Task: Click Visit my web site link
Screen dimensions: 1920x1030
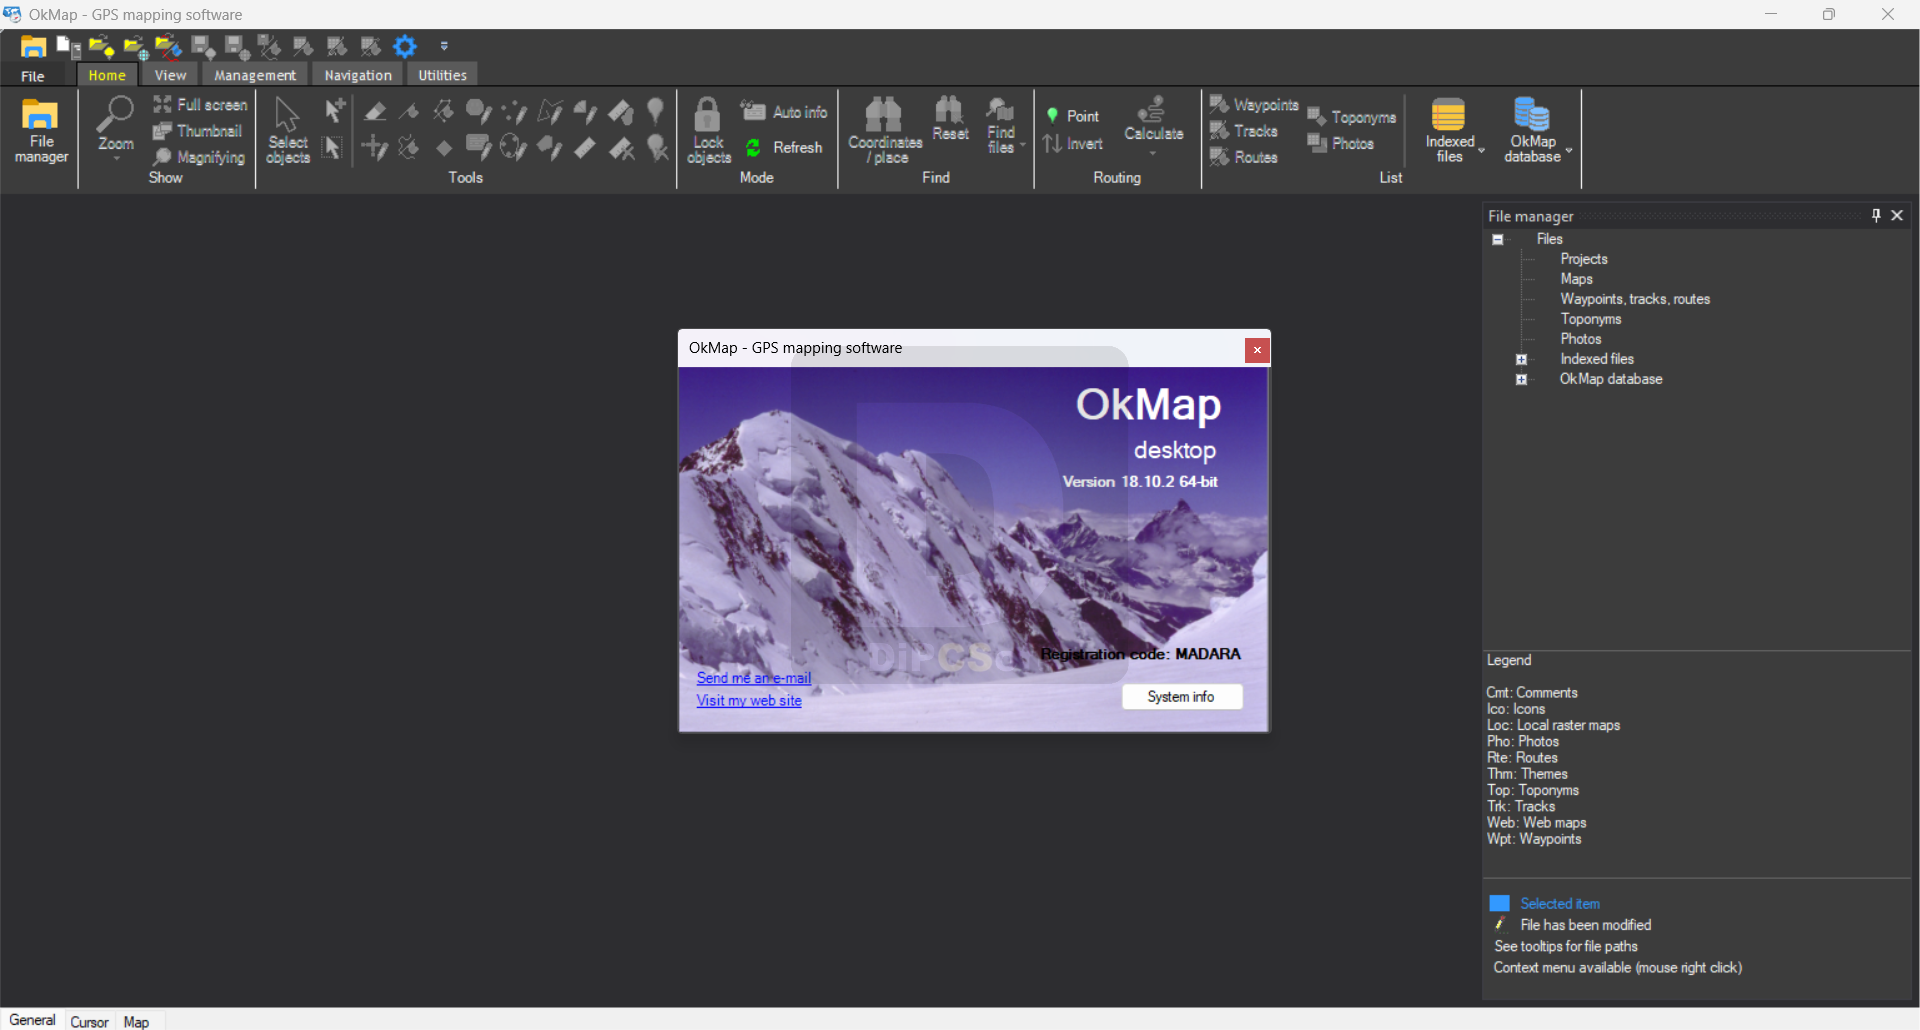Action: pos(749,701)
